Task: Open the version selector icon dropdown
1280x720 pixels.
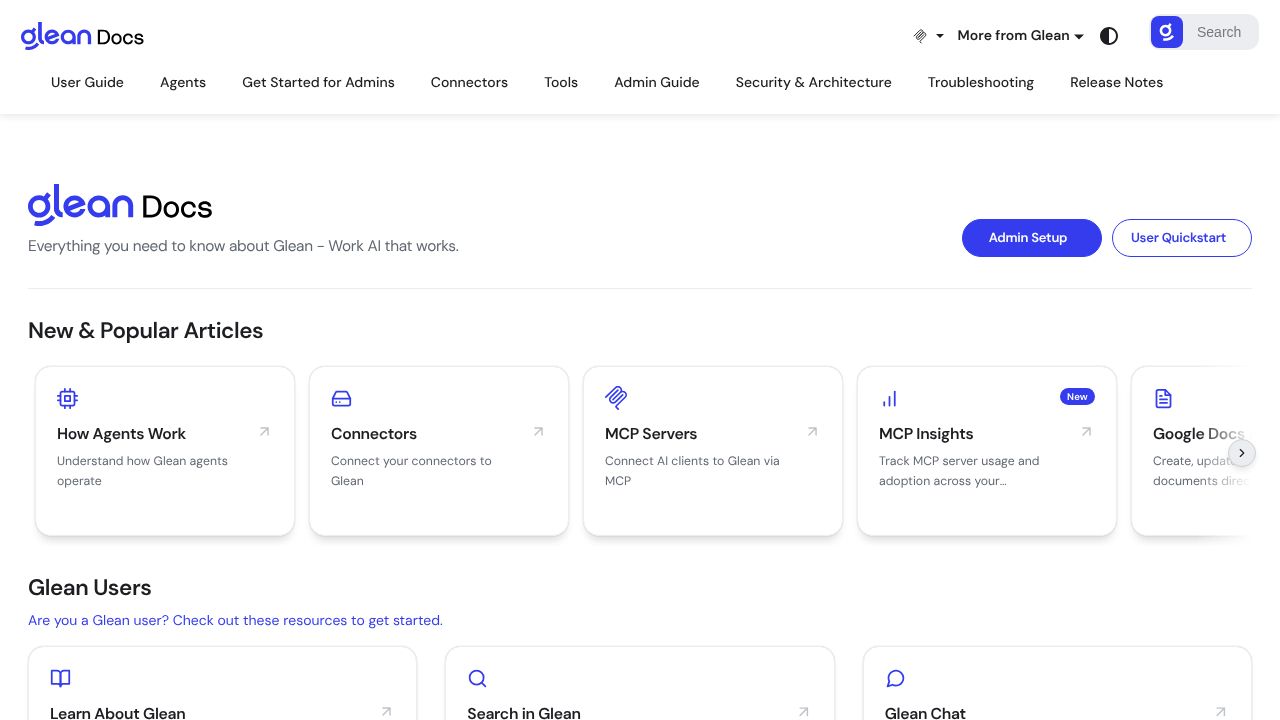Action: [x=928, y=36]
